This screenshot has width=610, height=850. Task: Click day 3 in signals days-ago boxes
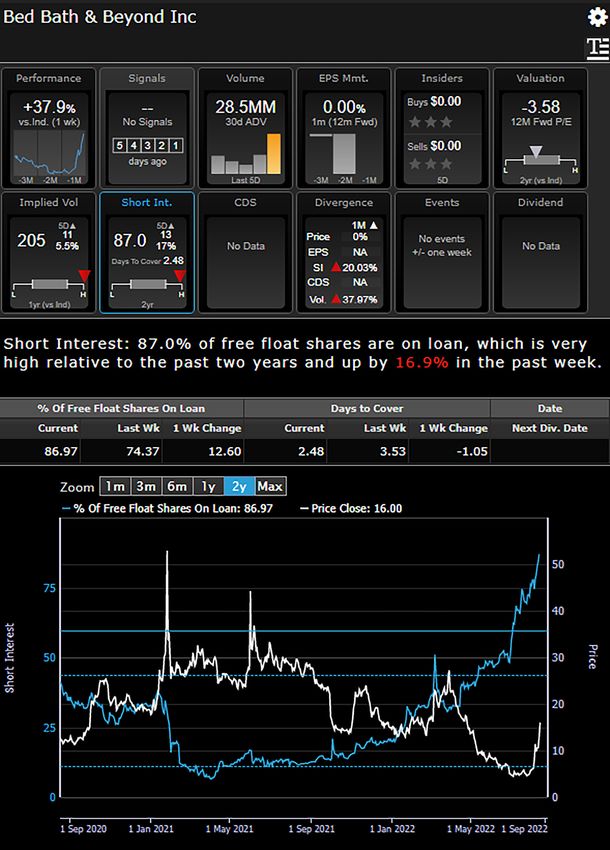pyautogui.click(x=147, y=145)
